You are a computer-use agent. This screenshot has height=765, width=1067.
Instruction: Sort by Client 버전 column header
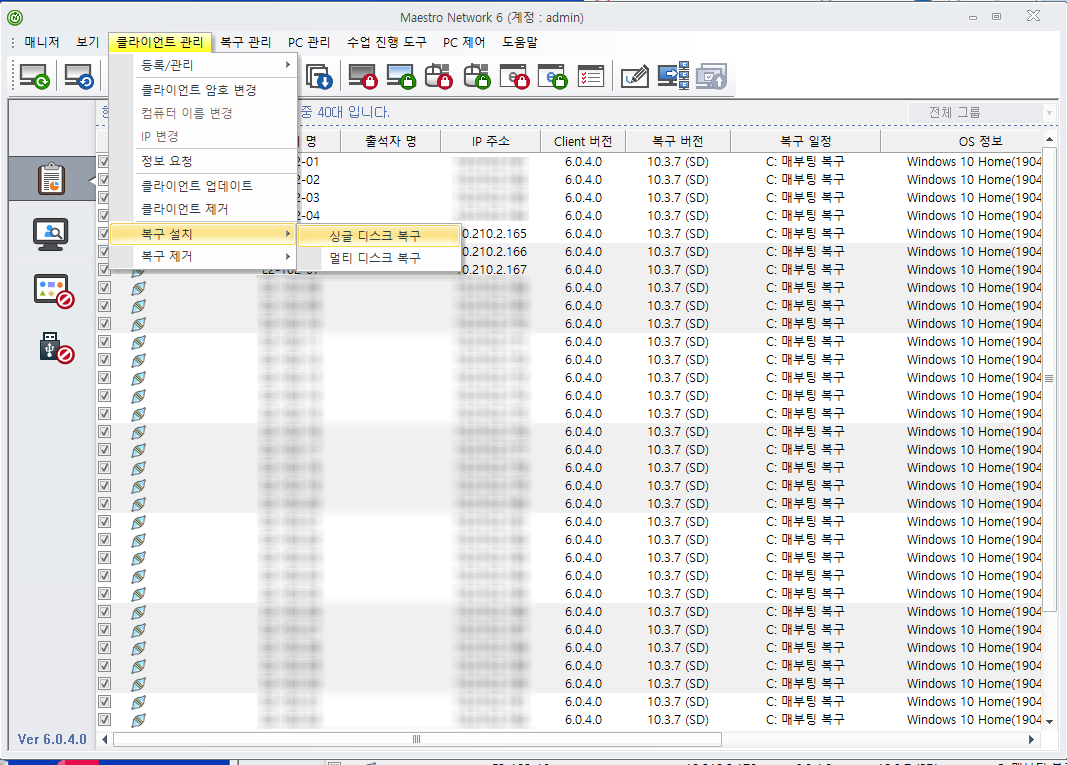(582, 142)
